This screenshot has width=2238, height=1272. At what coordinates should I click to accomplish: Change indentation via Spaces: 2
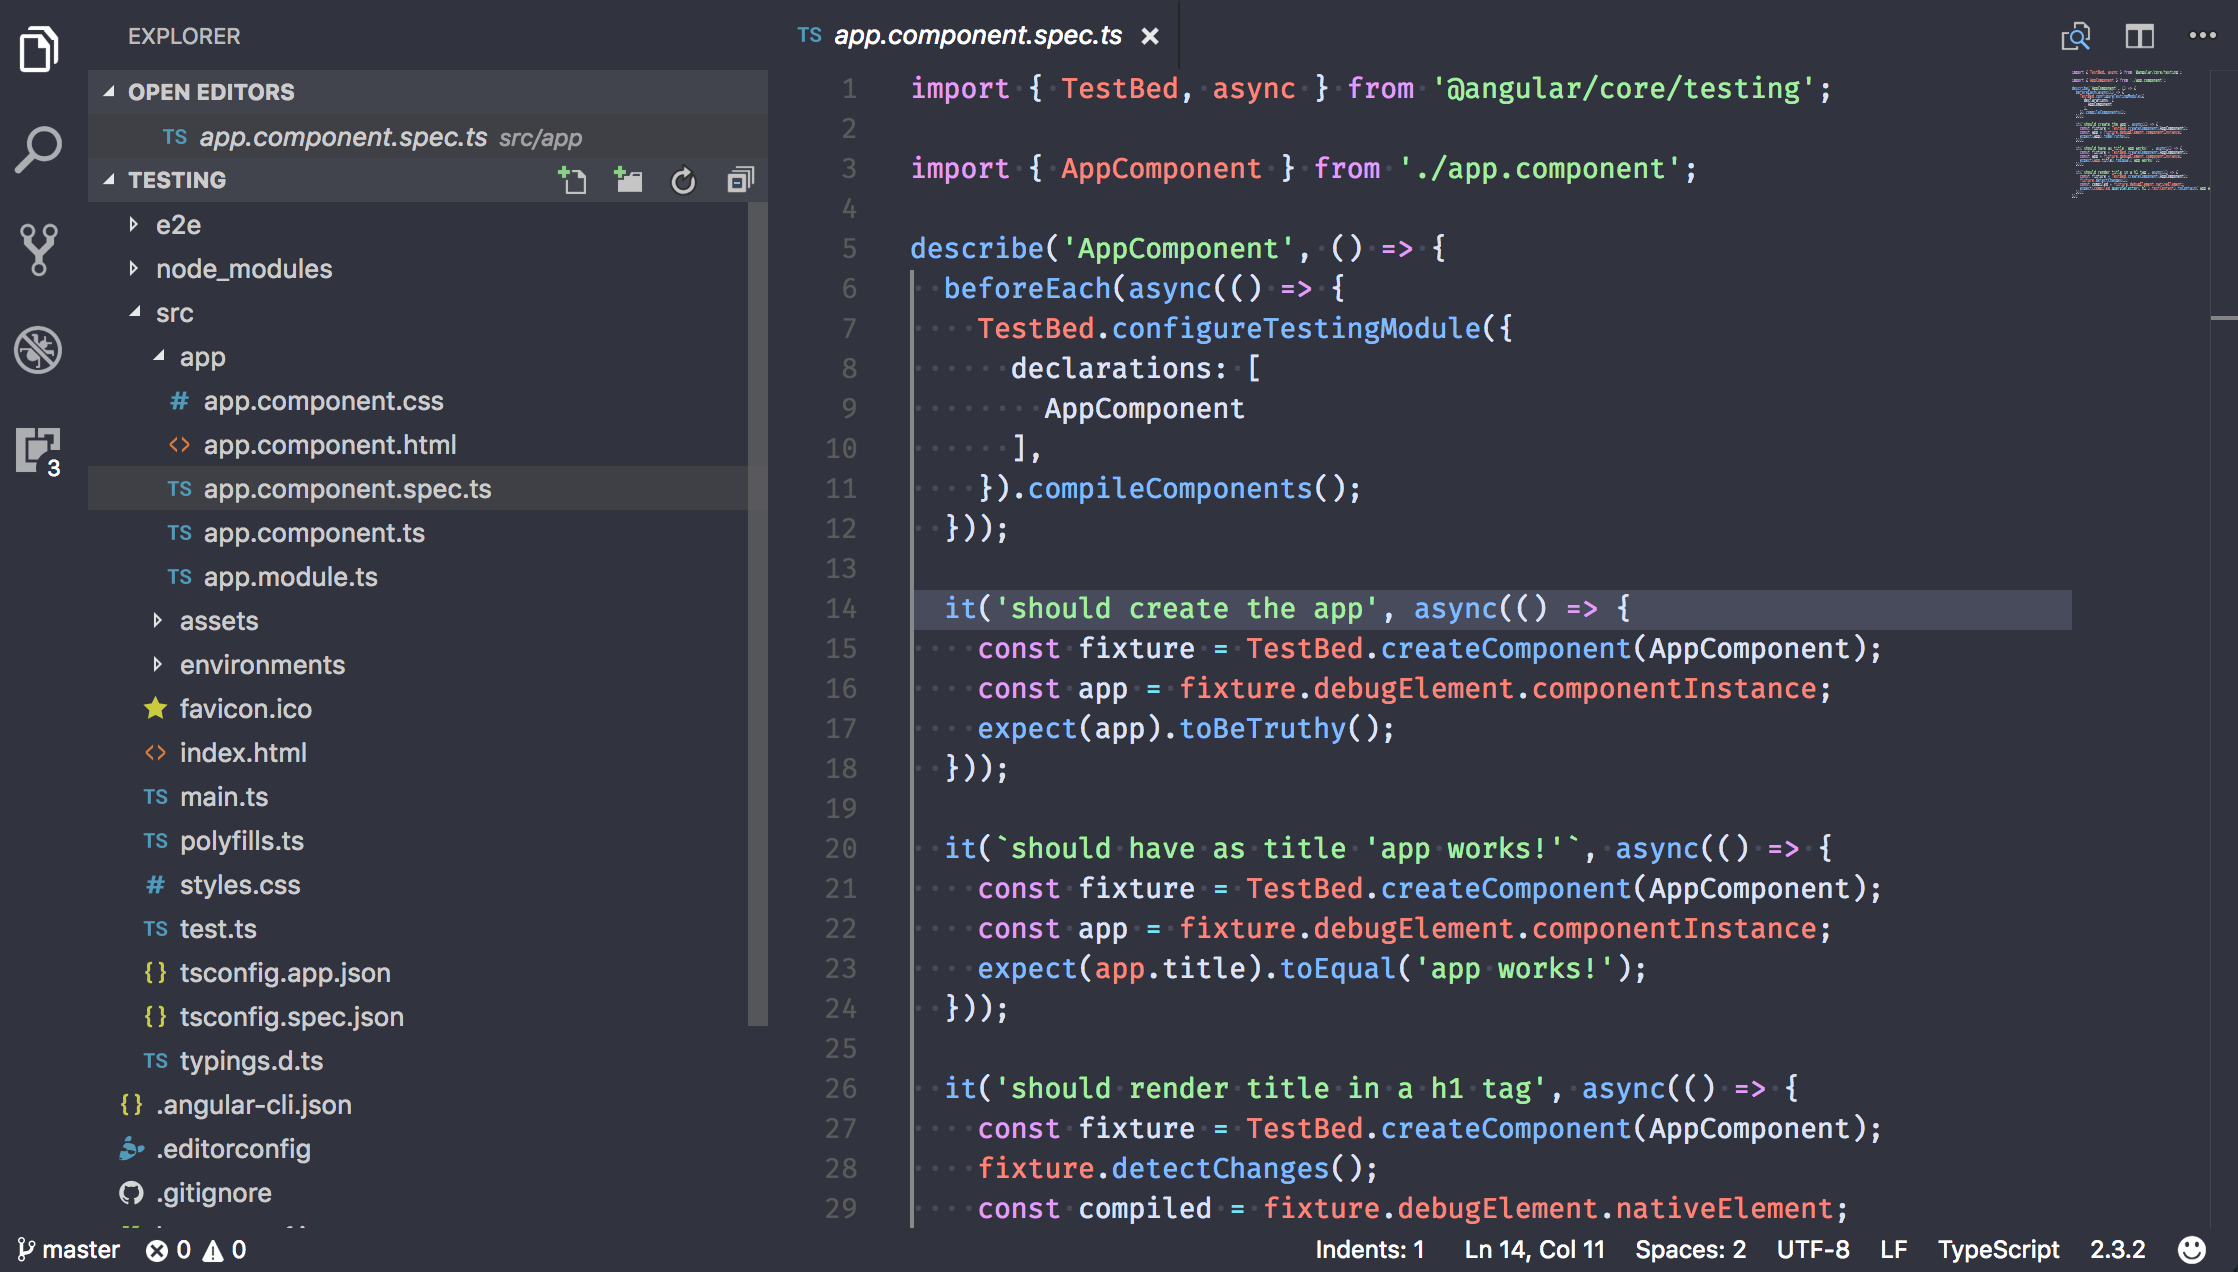tap(1690, 1249)
